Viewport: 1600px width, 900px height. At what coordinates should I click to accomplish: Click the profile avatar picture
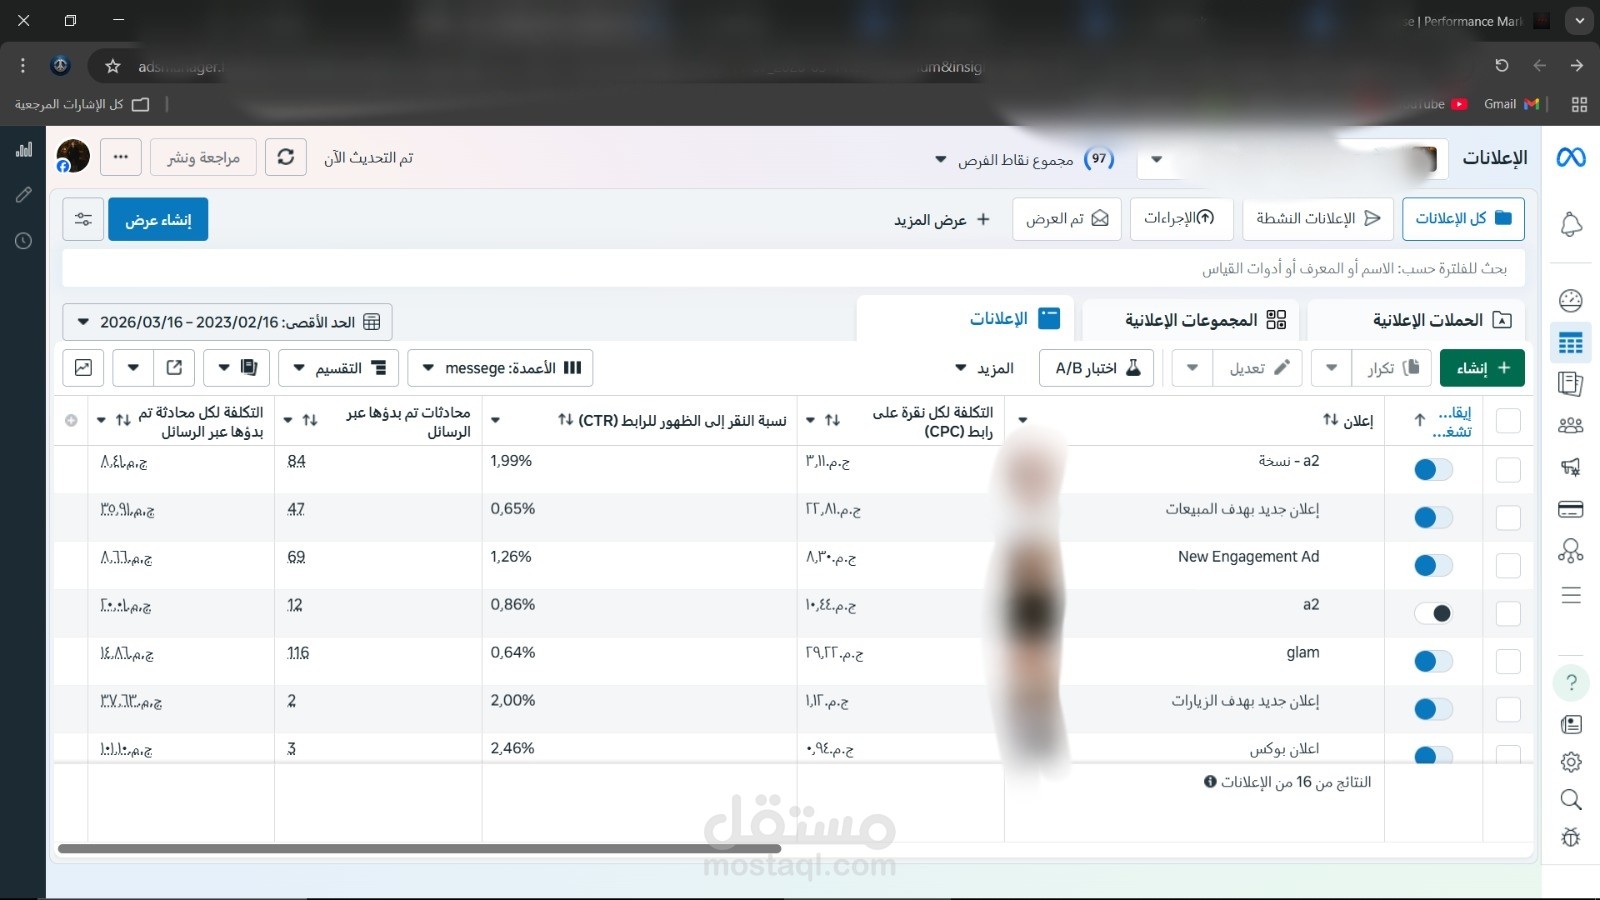point(73,156)
